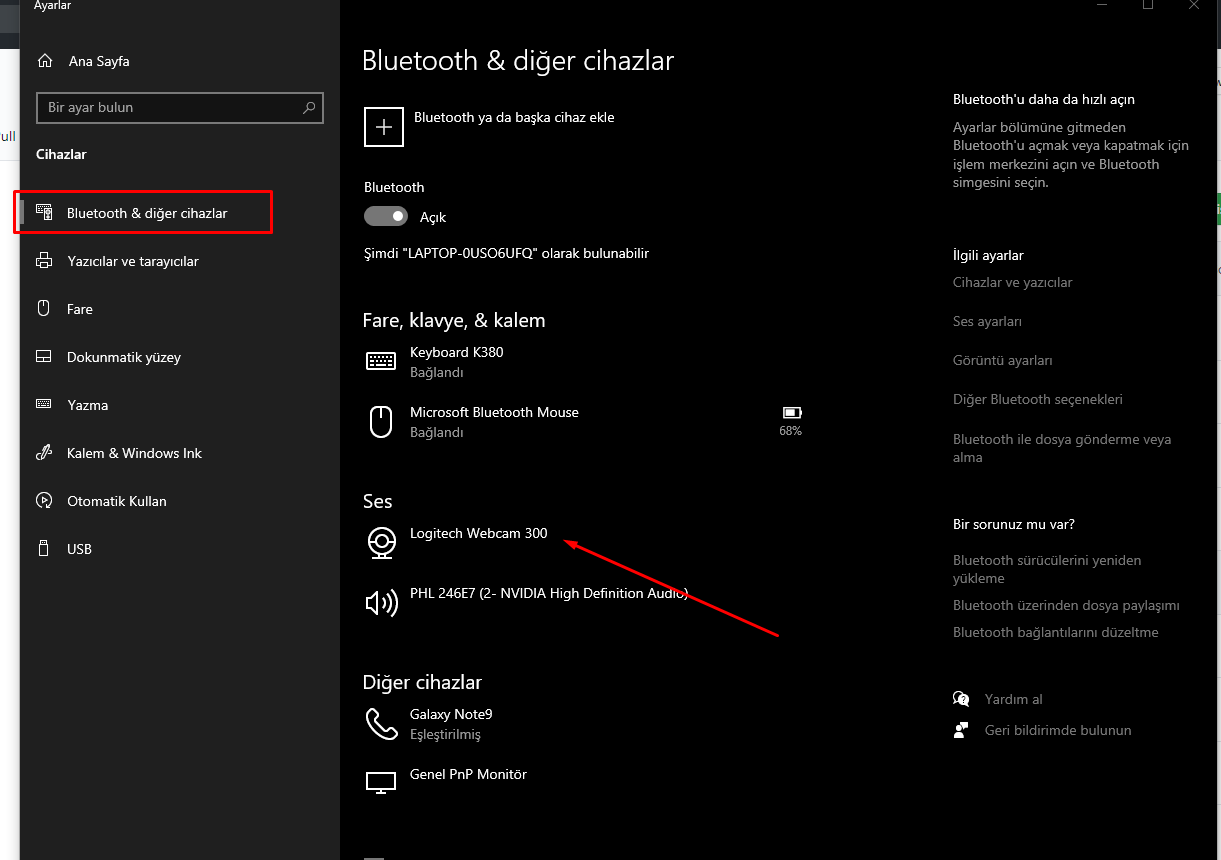
Task: Click the Bluetooth & diğer cihazlar sidebar icon
Action: [44, 213]
